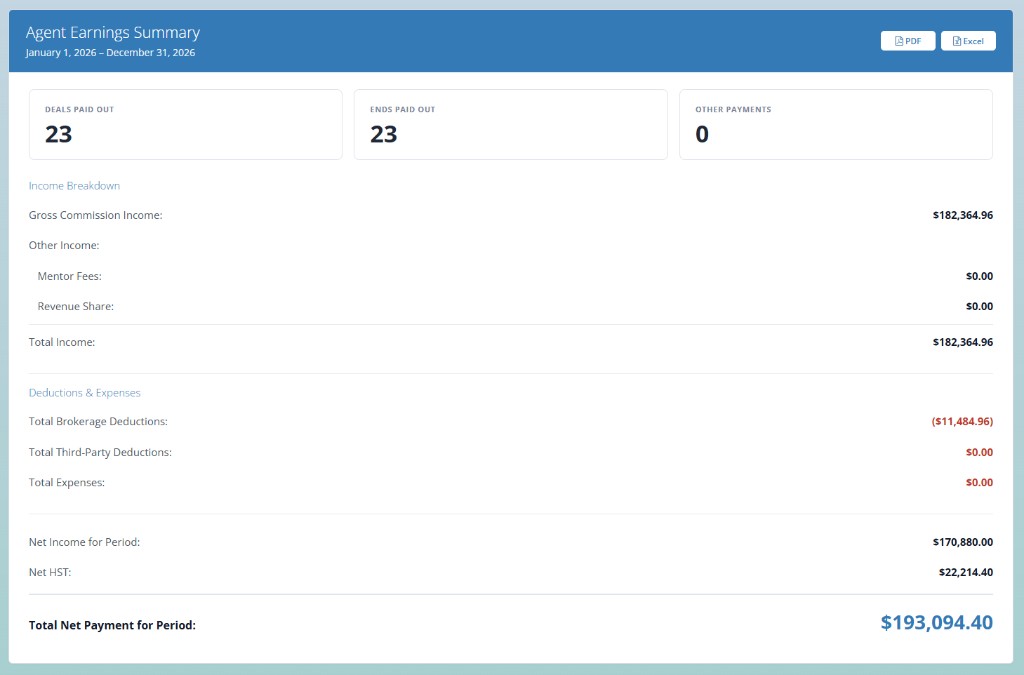Export the summary as PDF
Viewport: 1024px width, 675px height.
908,40
